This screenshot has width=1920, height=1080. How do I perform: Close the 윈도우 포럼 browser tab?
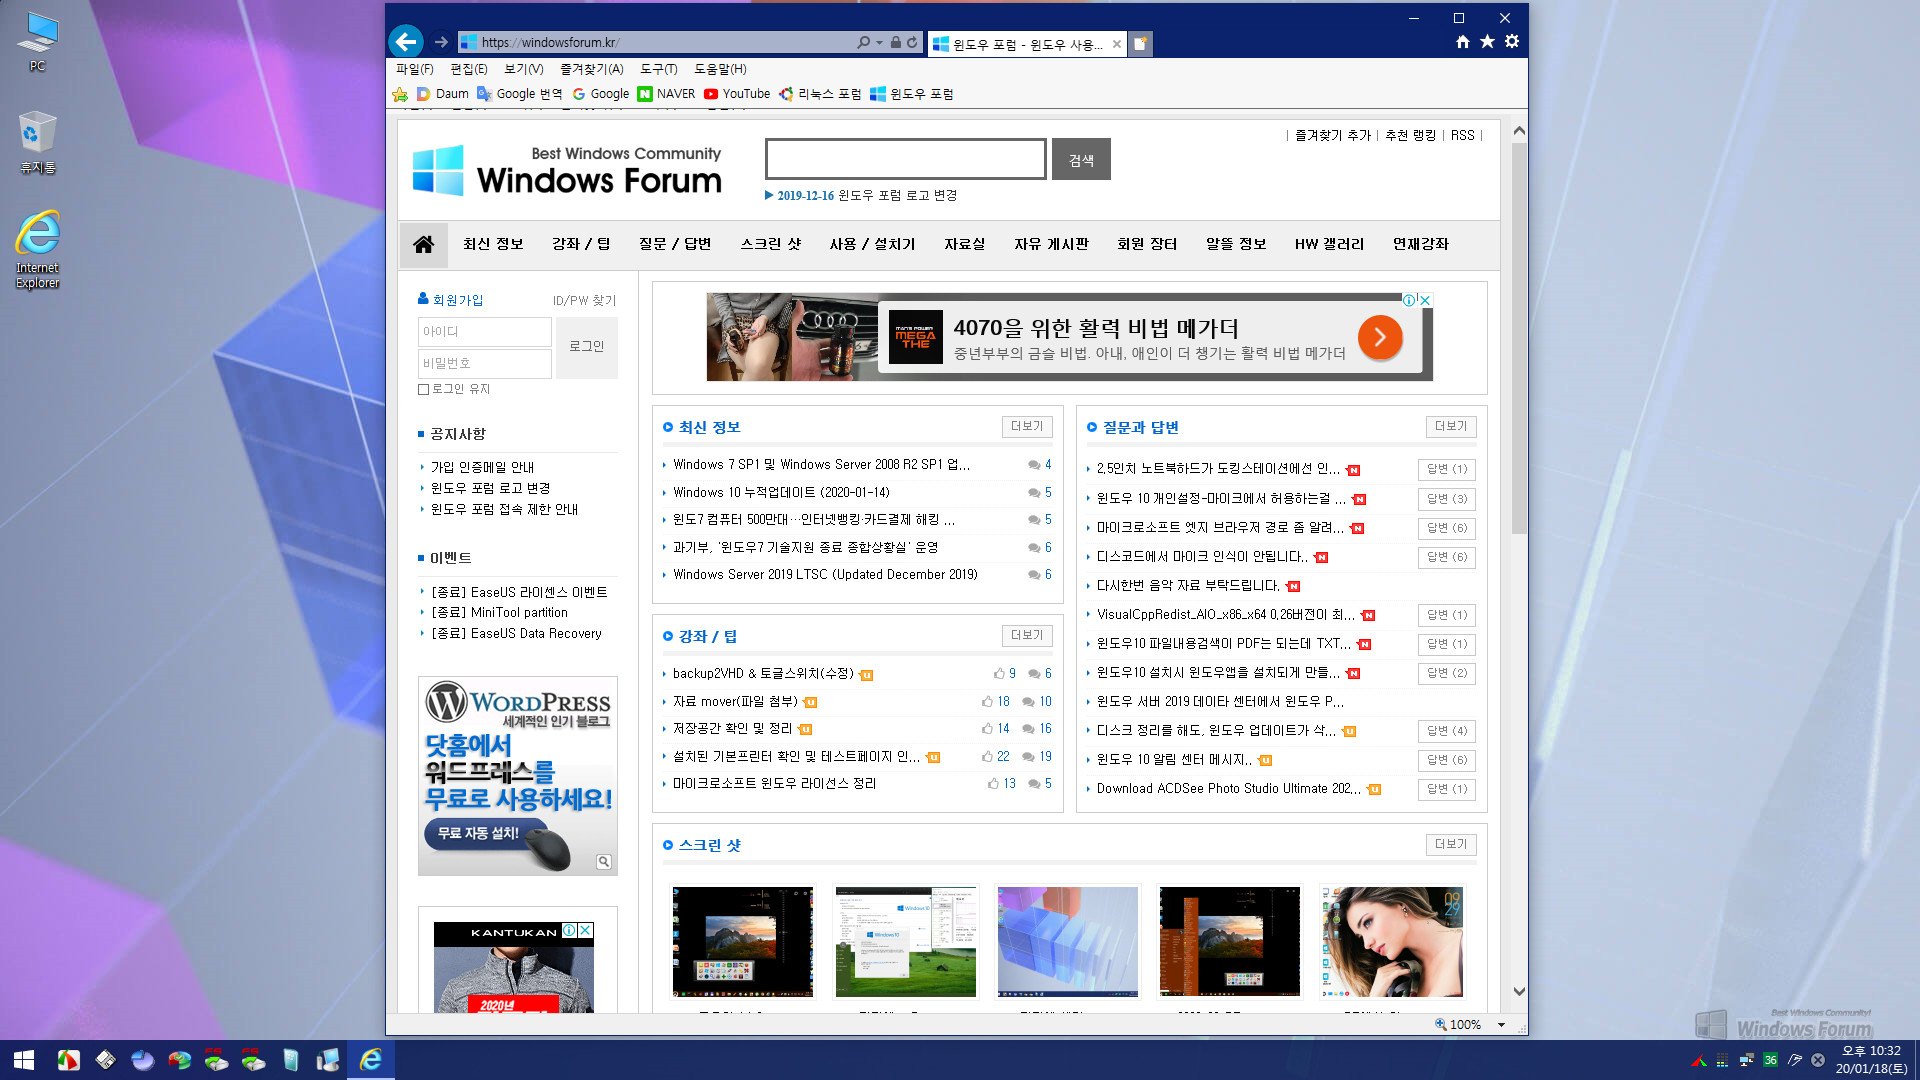tap(1117, 44)
